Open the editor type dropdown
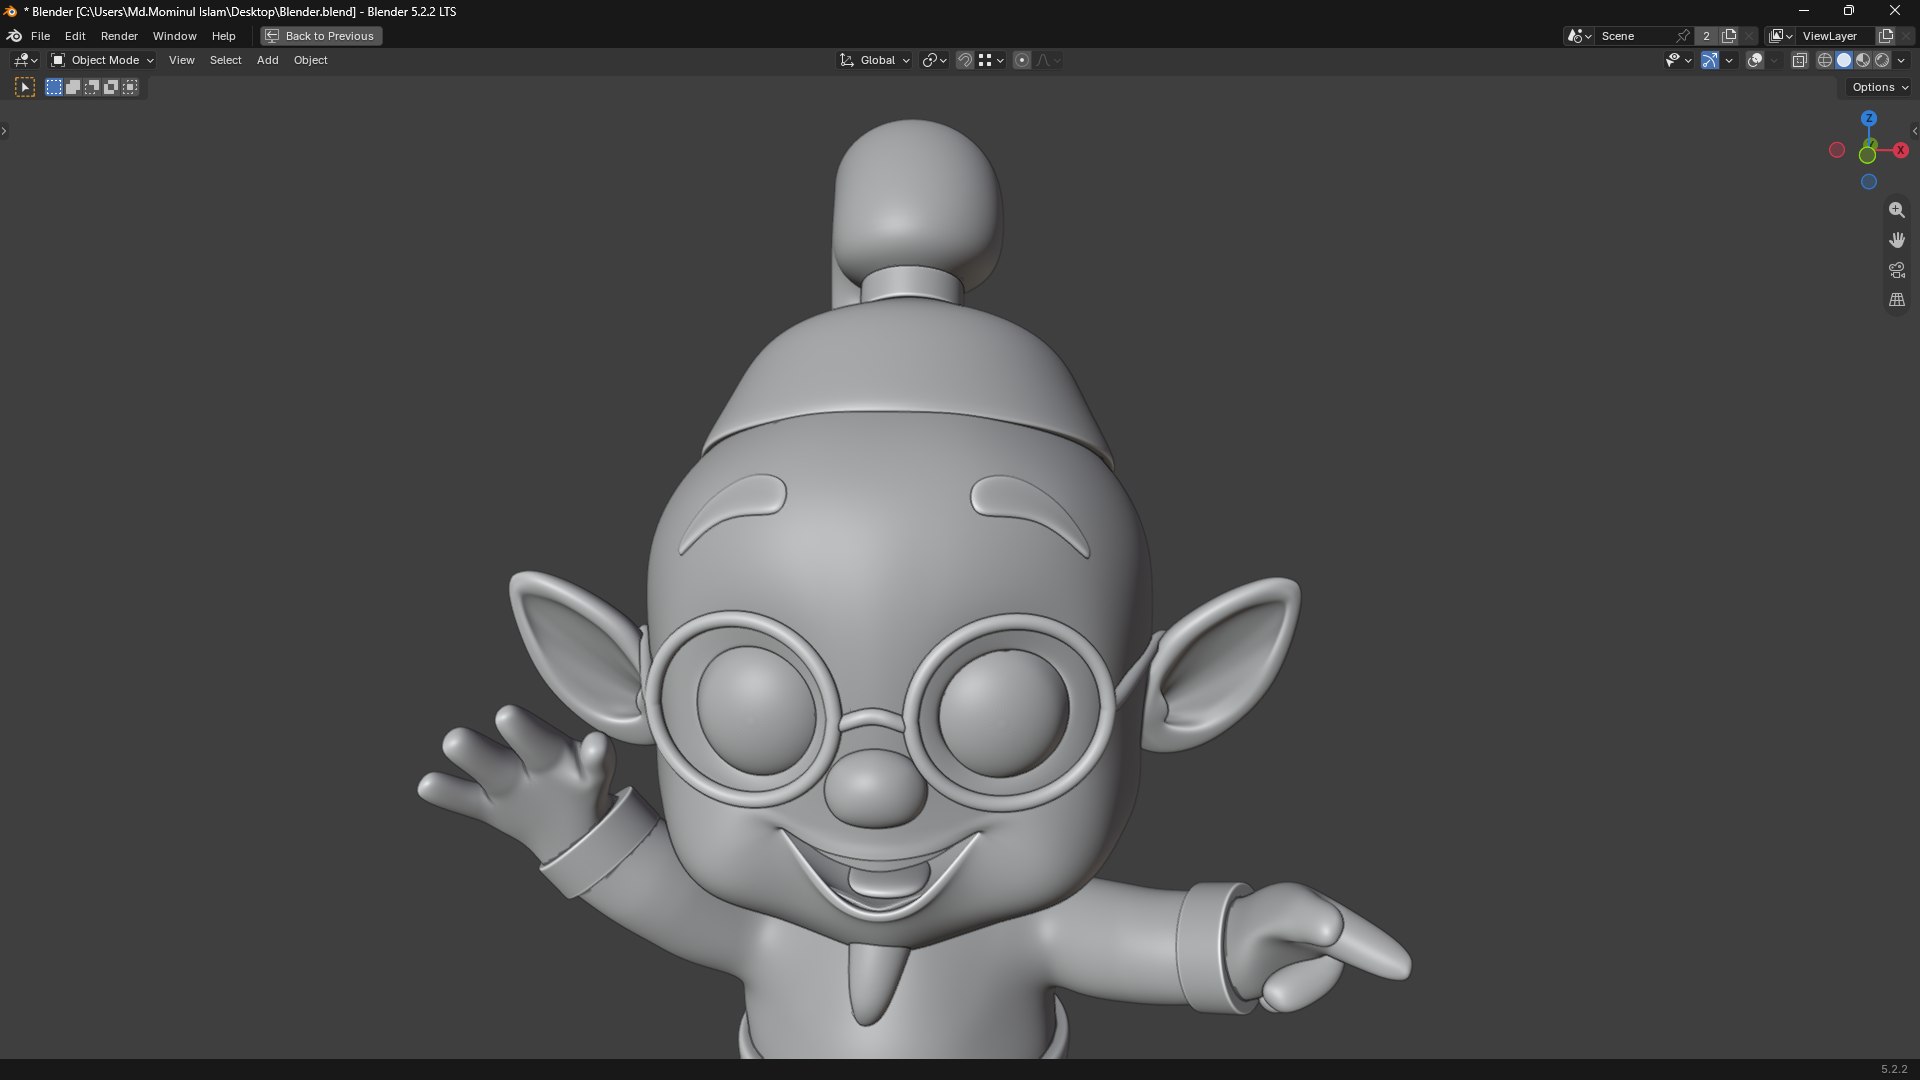 pos(26,61)
